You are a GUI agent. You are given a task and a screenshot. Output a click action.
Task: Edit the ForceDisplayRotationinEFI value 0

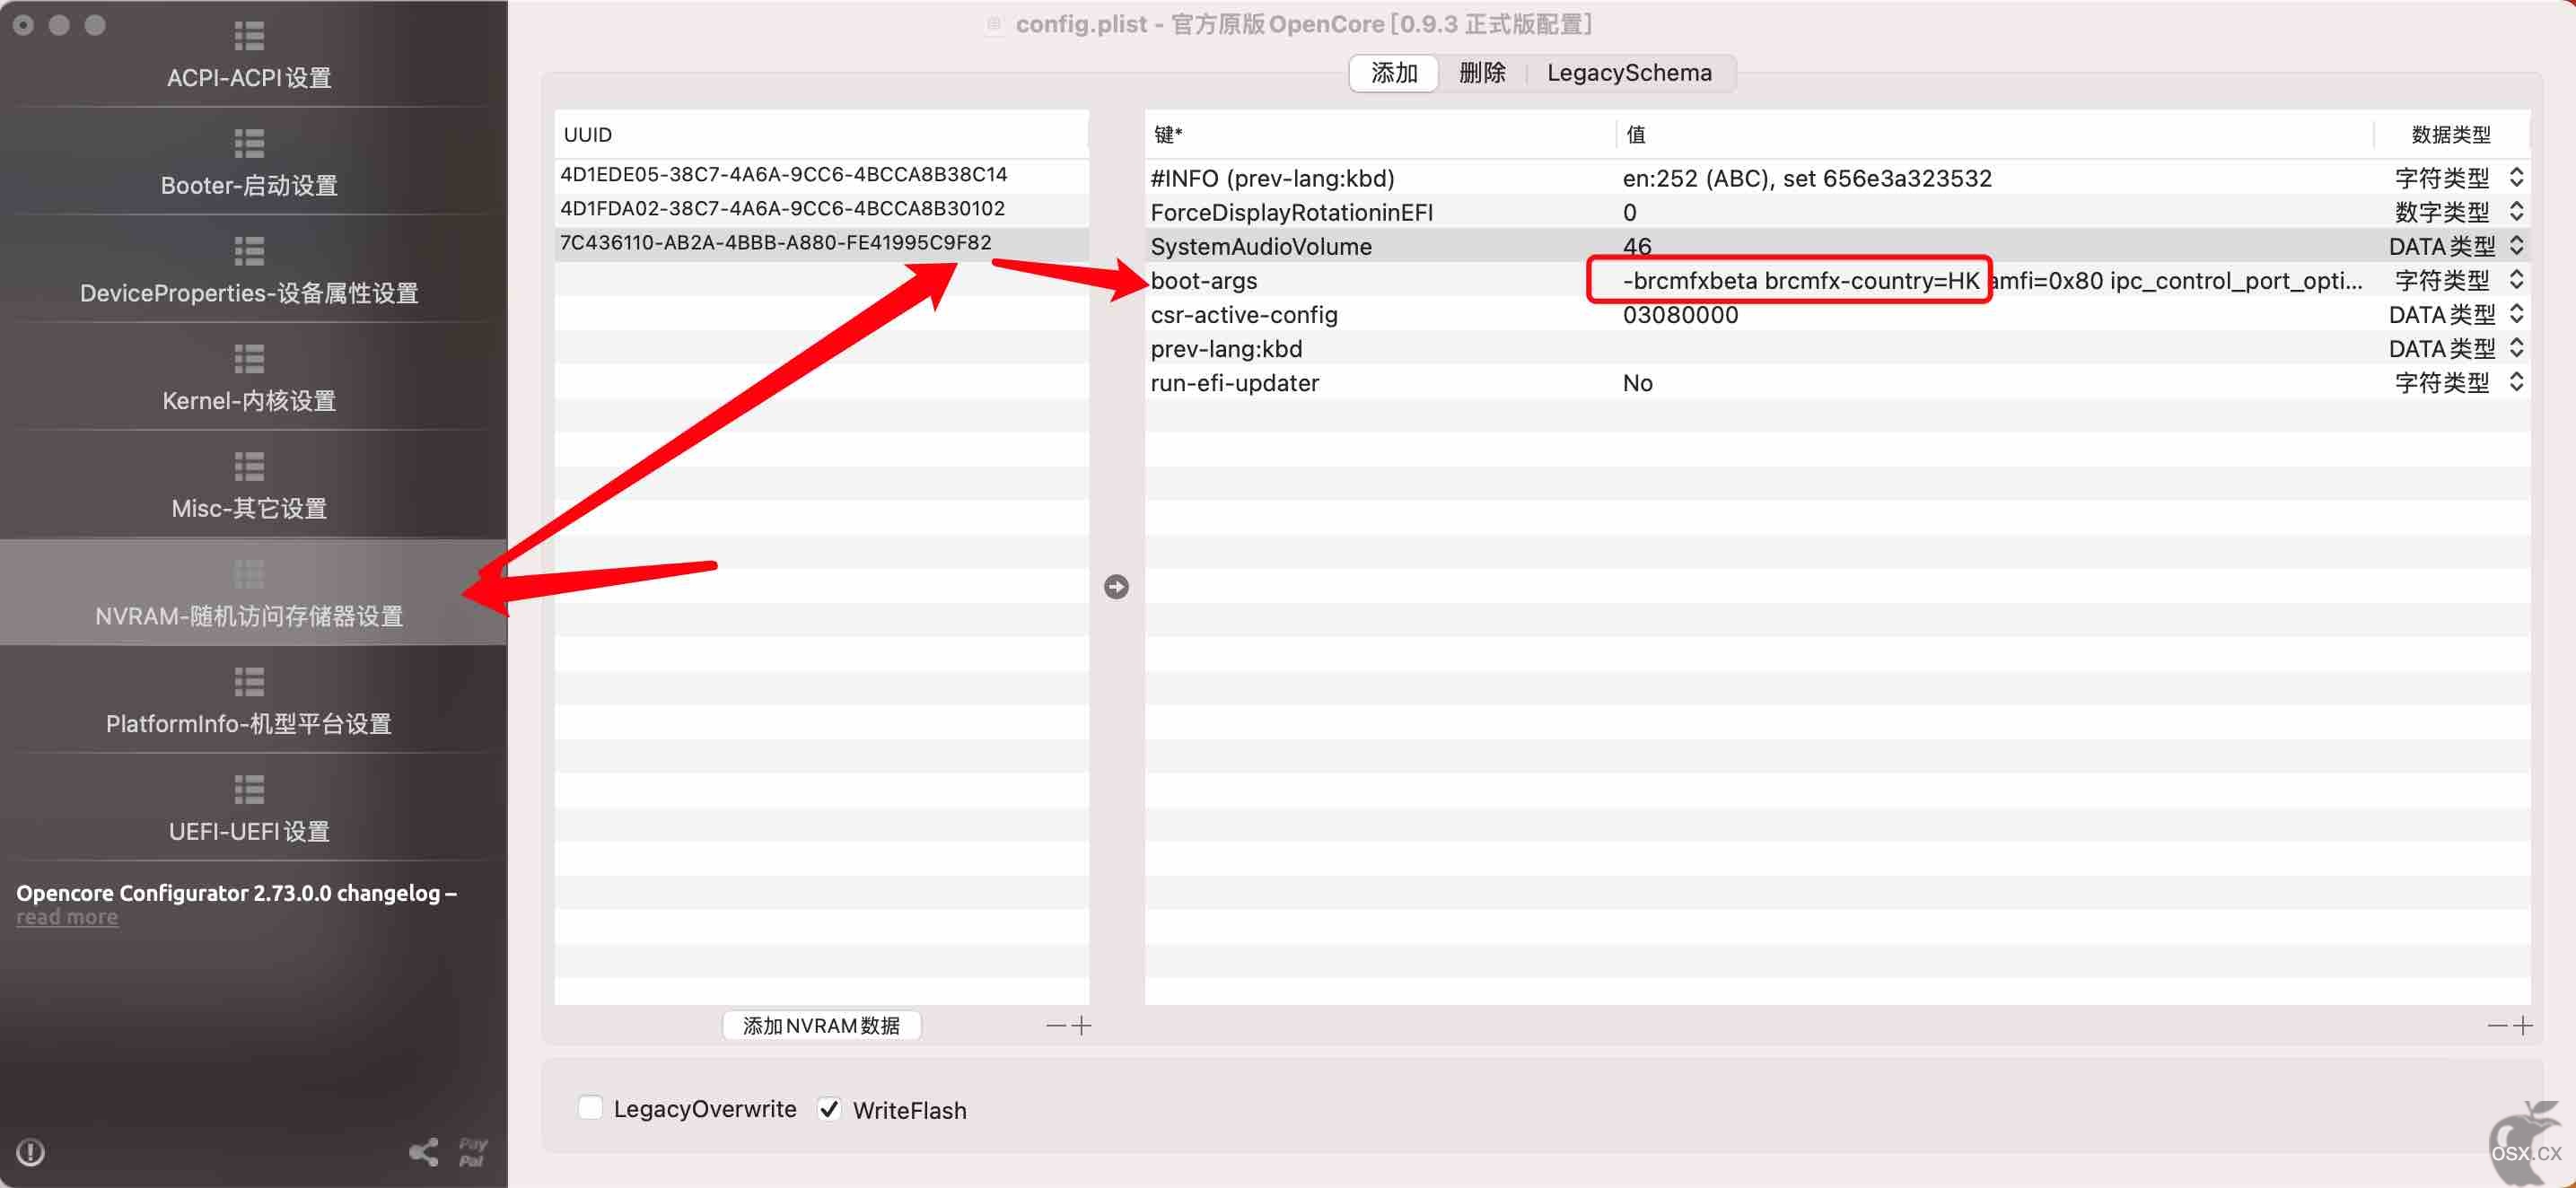click(1629, 212)
